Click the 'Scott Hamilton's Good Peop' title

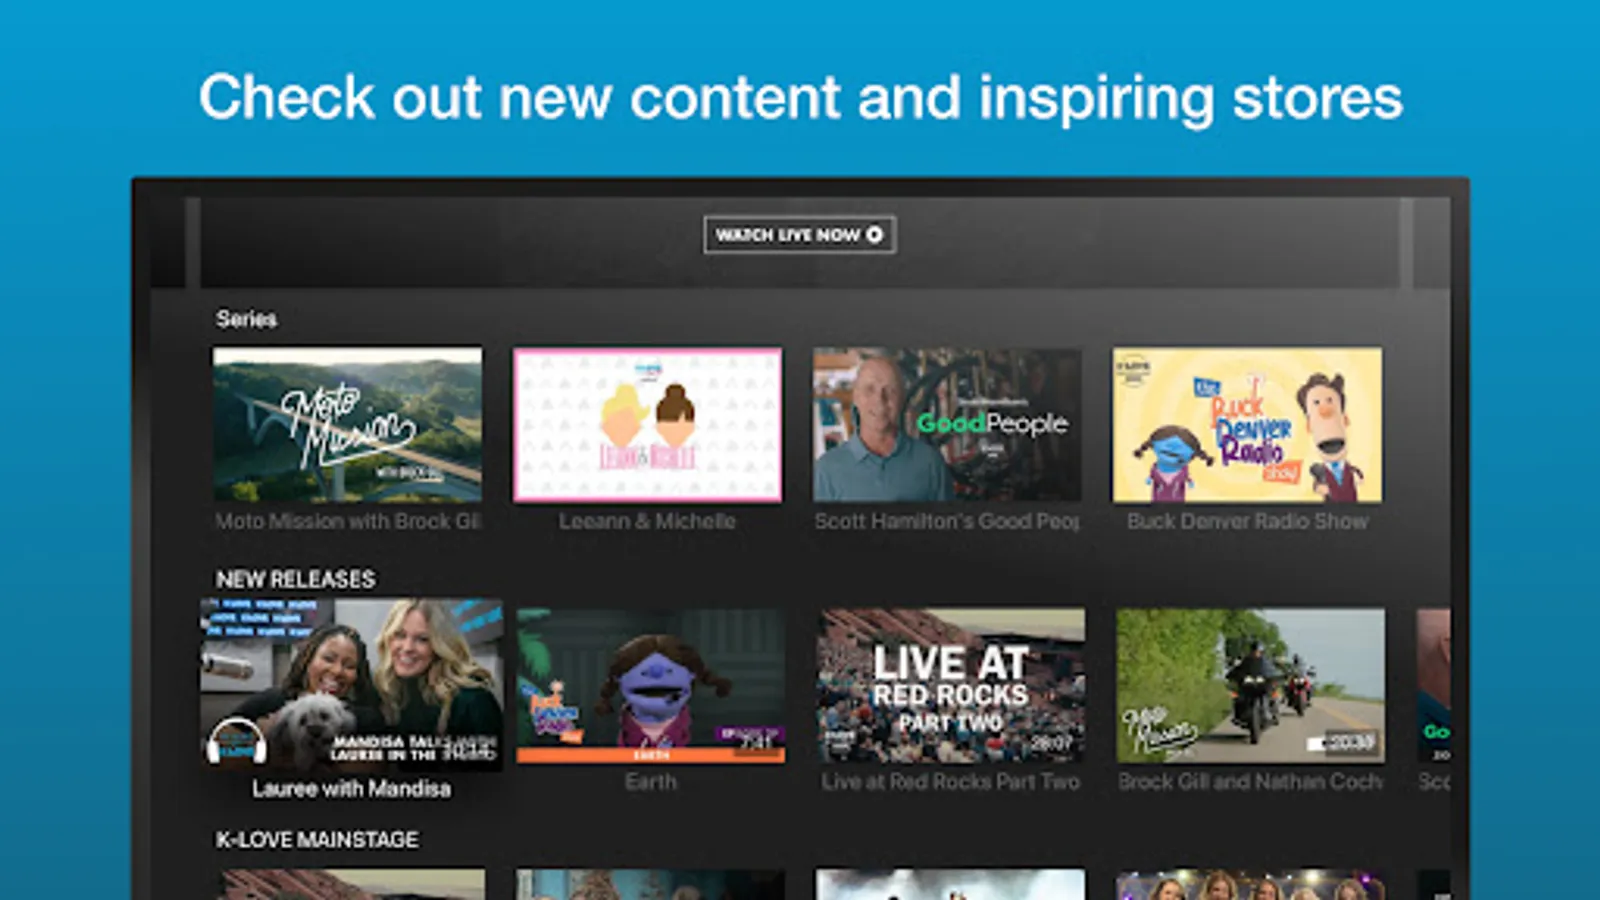(x=947, y=521)
